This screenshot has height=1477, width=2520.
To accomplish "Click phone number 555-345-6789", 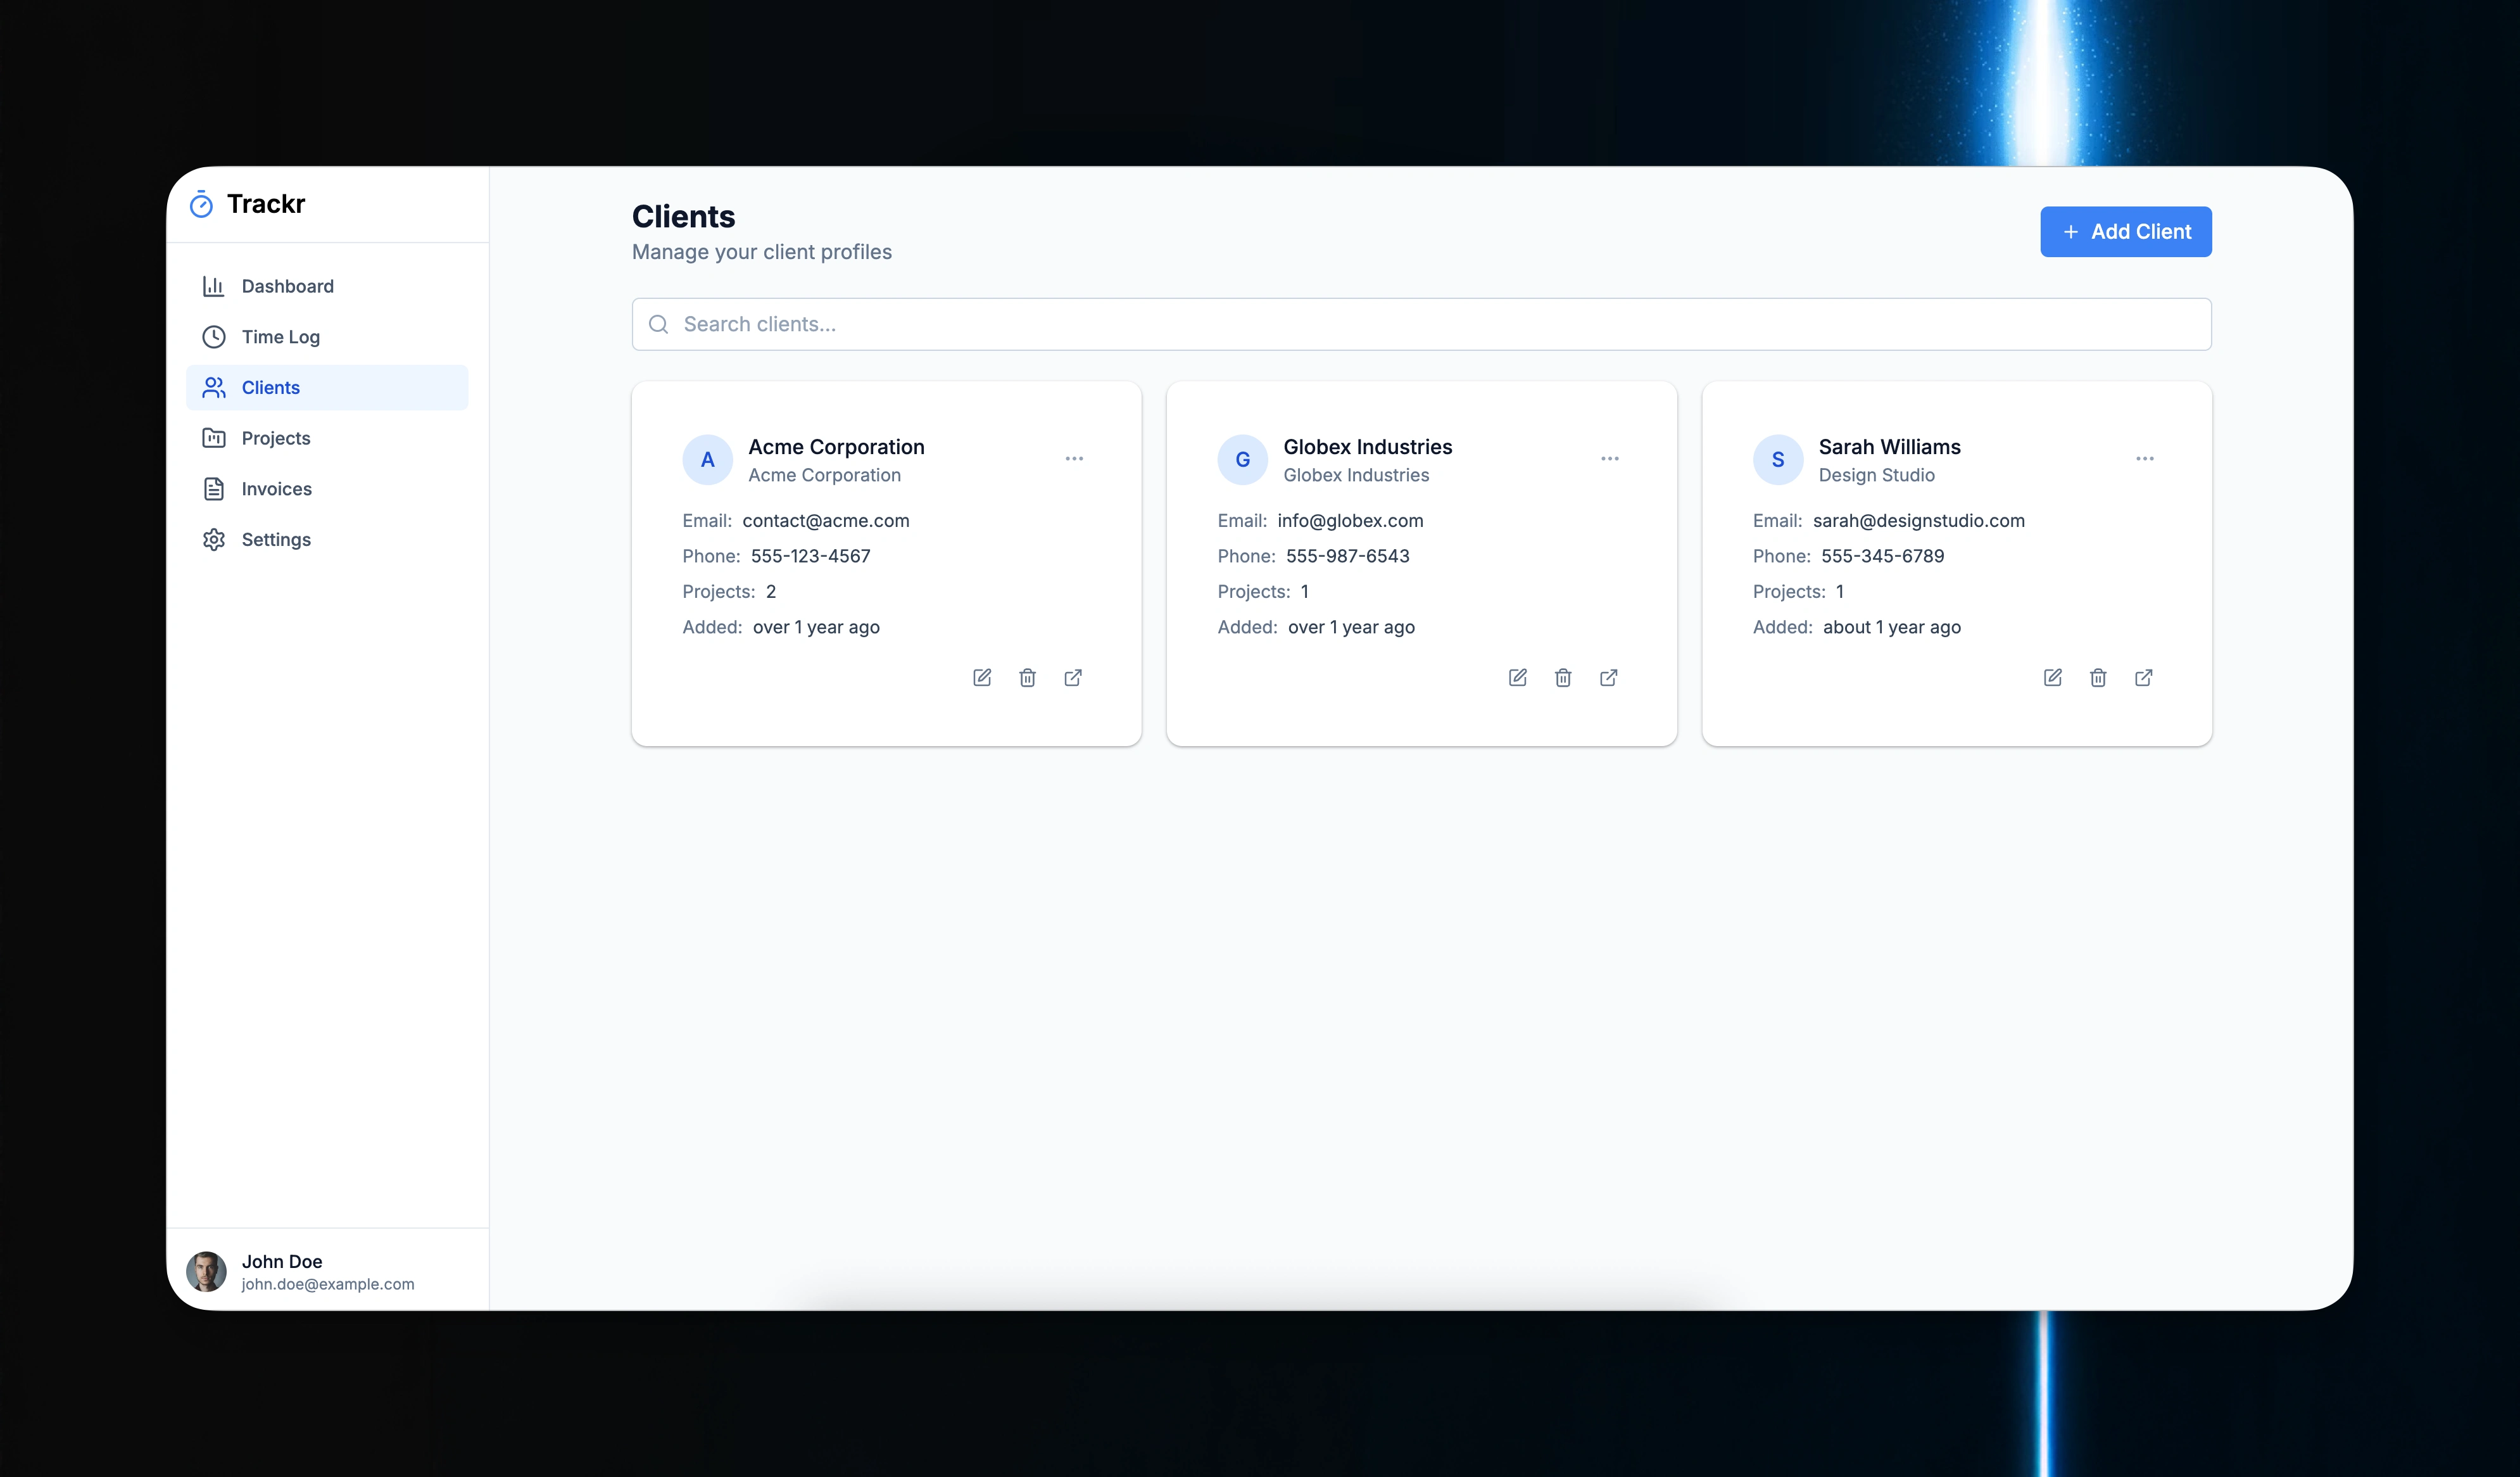I will coord(1882,556).
